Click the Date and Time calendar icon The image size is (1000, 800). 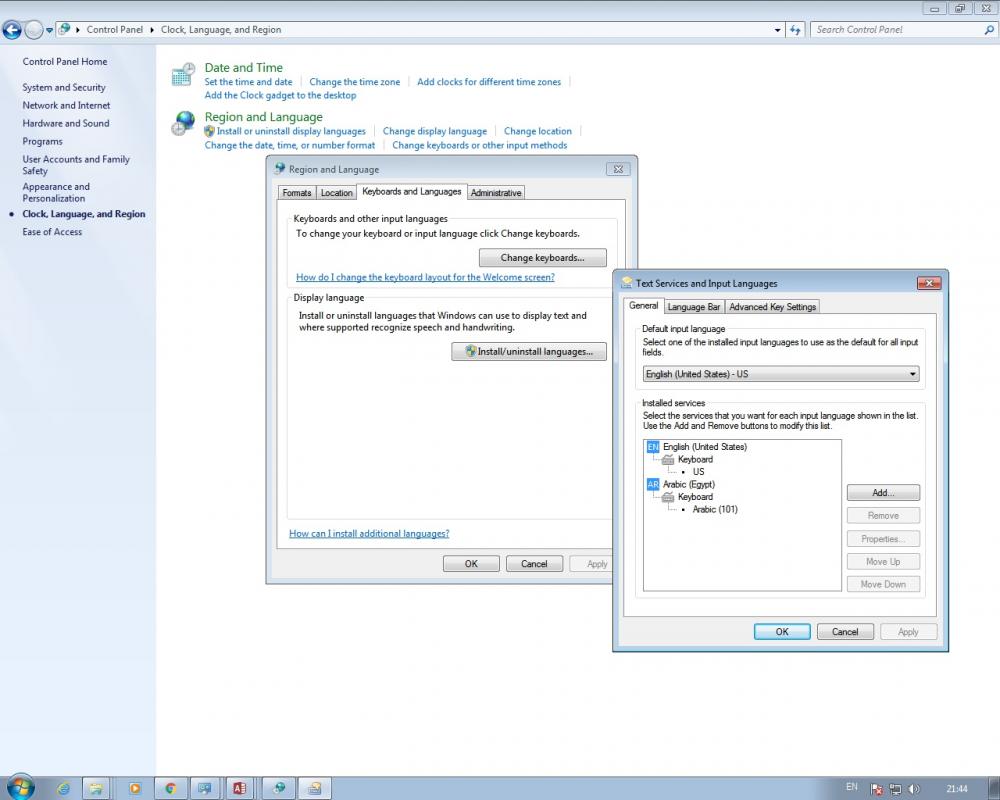coord(184,74)
